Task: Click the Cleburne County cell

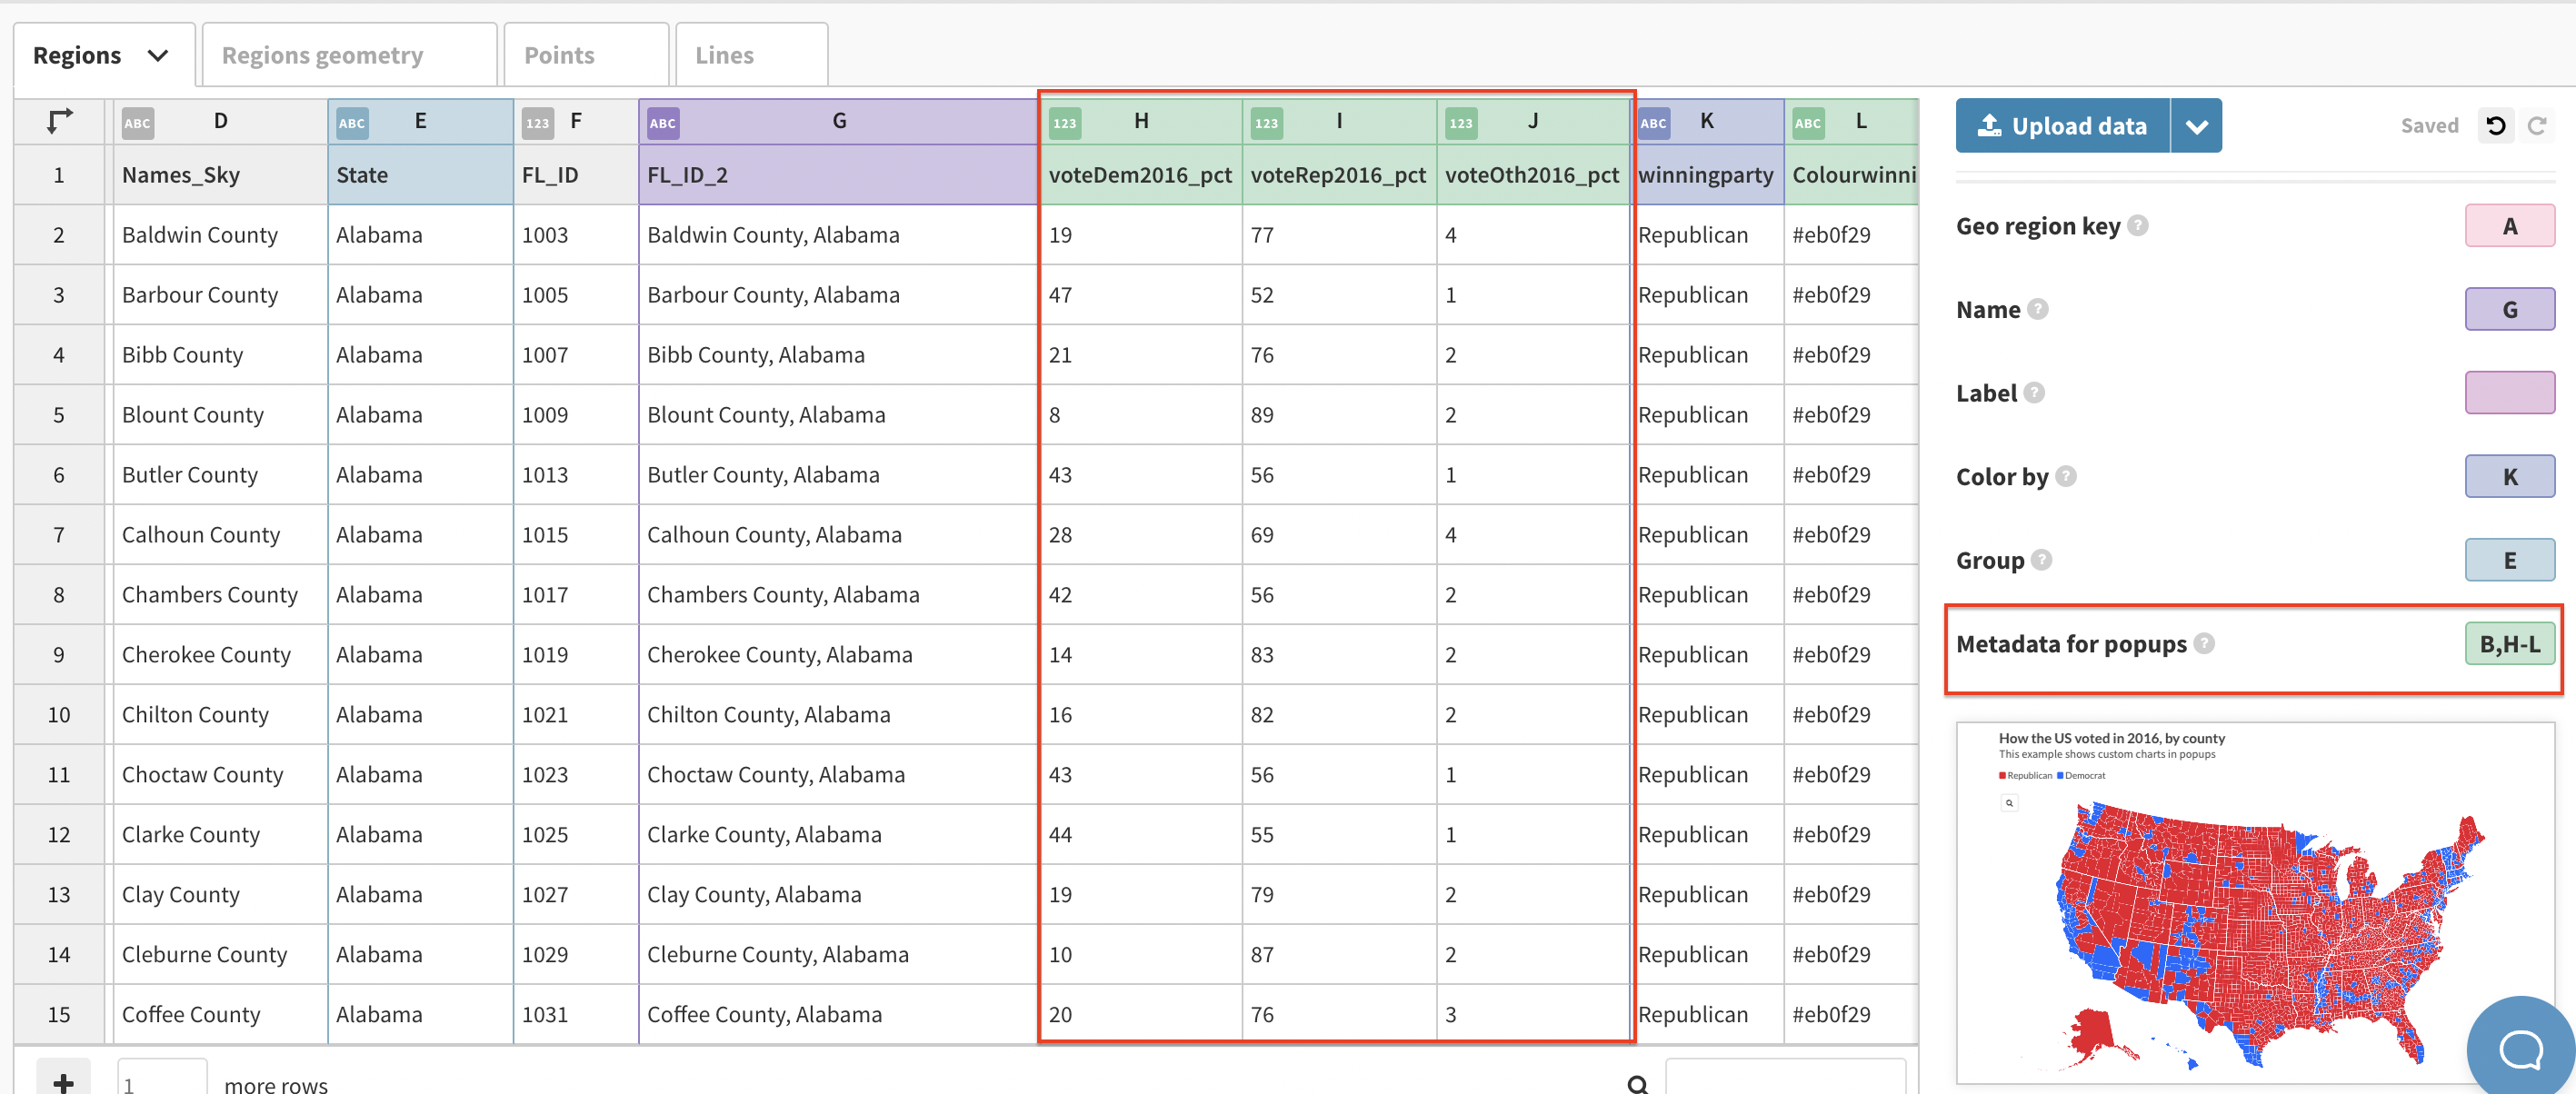Action: click(220, 955)
